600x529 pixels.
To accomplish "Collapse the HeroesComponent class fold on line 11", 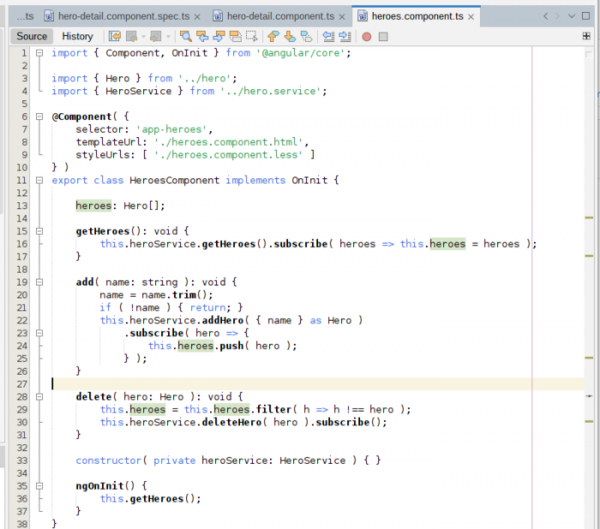I will [39, 180].
